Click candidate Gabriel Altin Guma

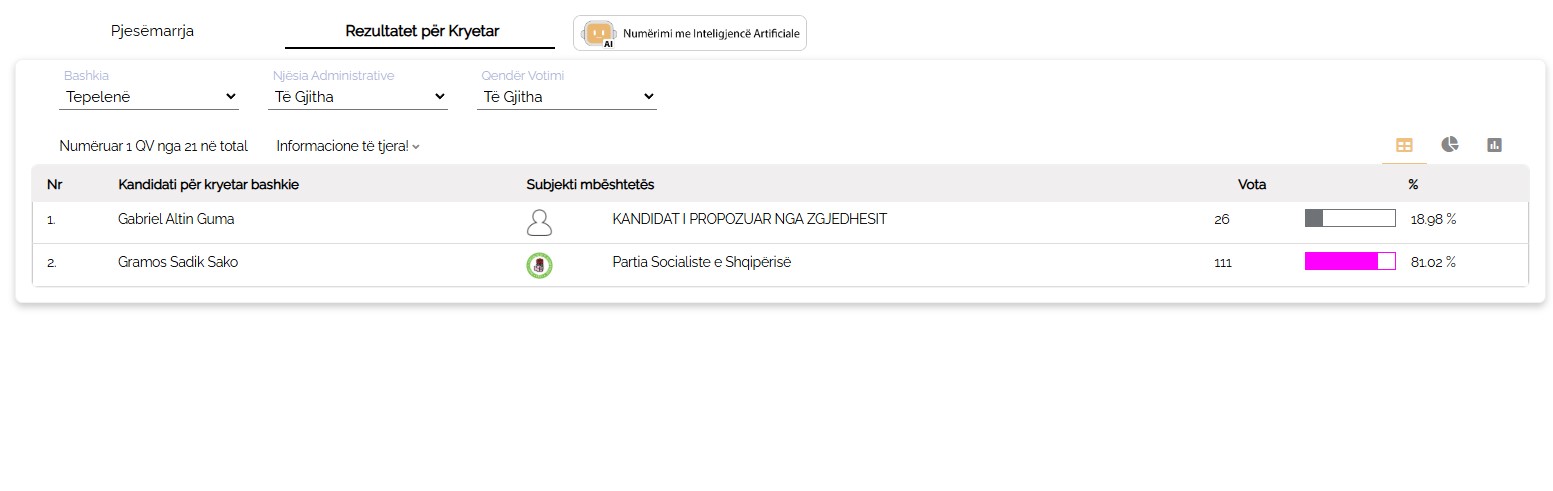pos(176,219)
